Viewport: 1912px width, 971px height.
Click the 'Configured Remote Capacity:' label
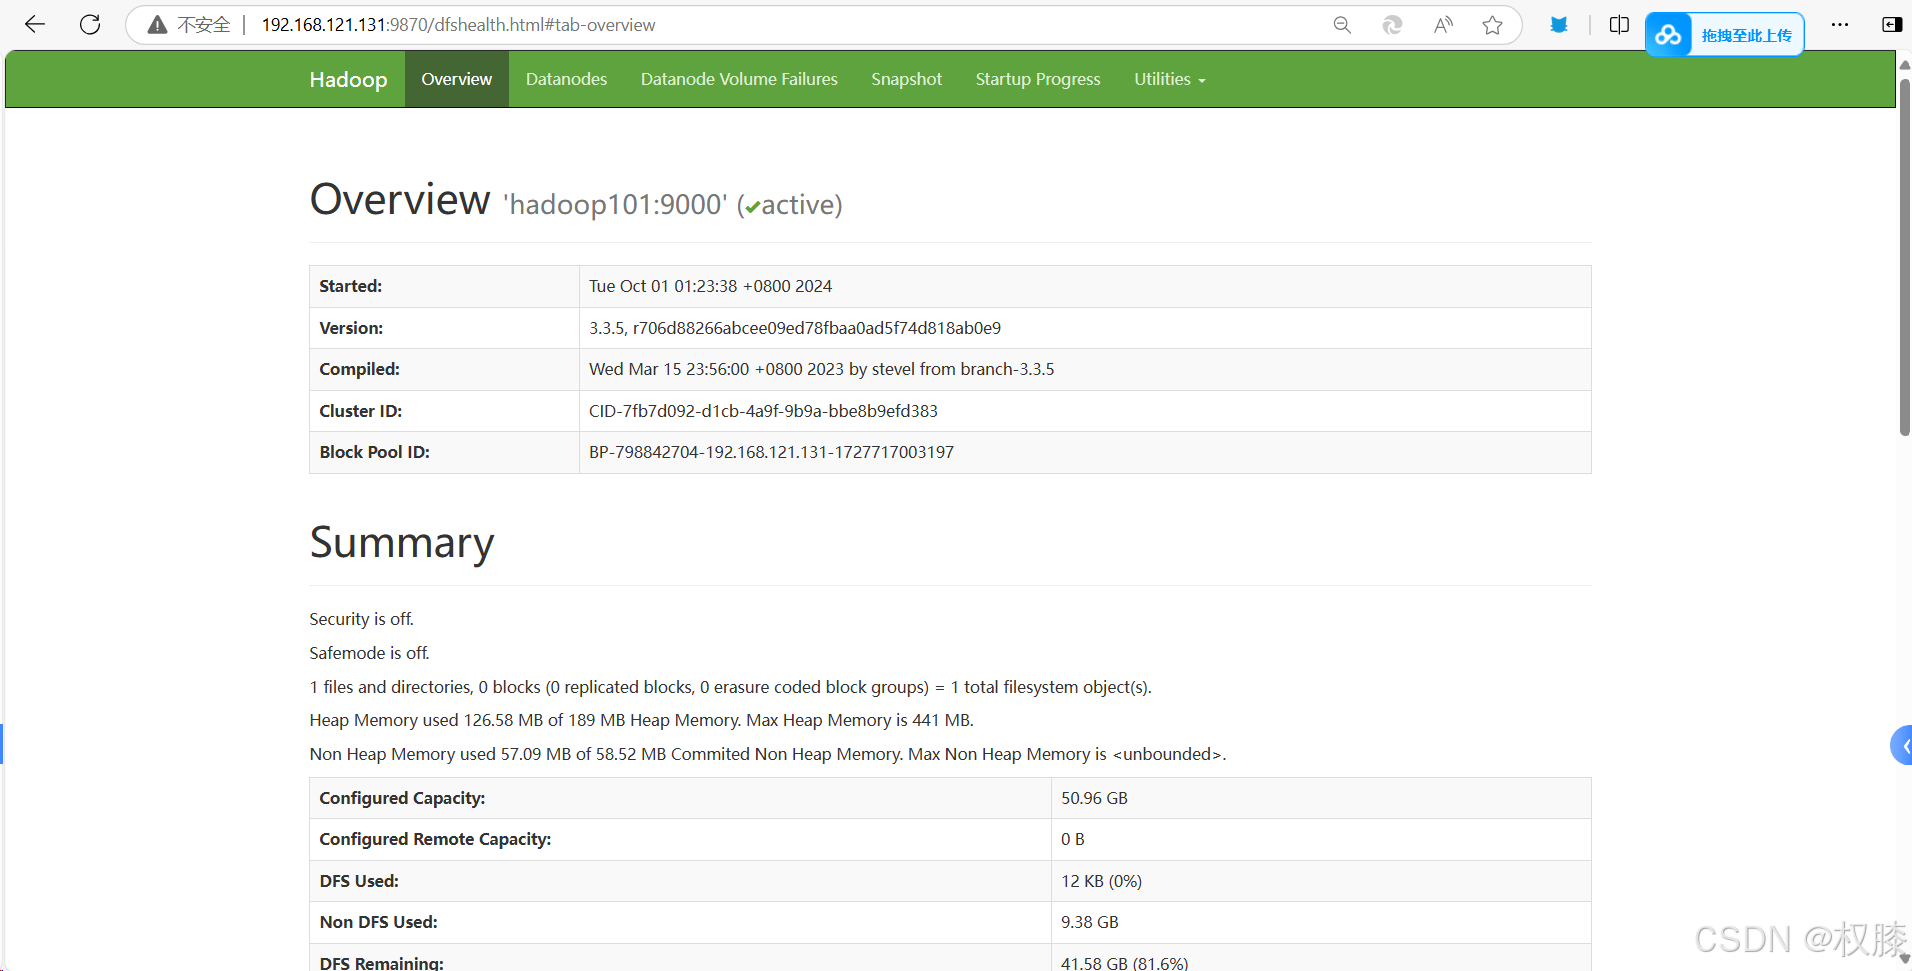click(435, 839)
